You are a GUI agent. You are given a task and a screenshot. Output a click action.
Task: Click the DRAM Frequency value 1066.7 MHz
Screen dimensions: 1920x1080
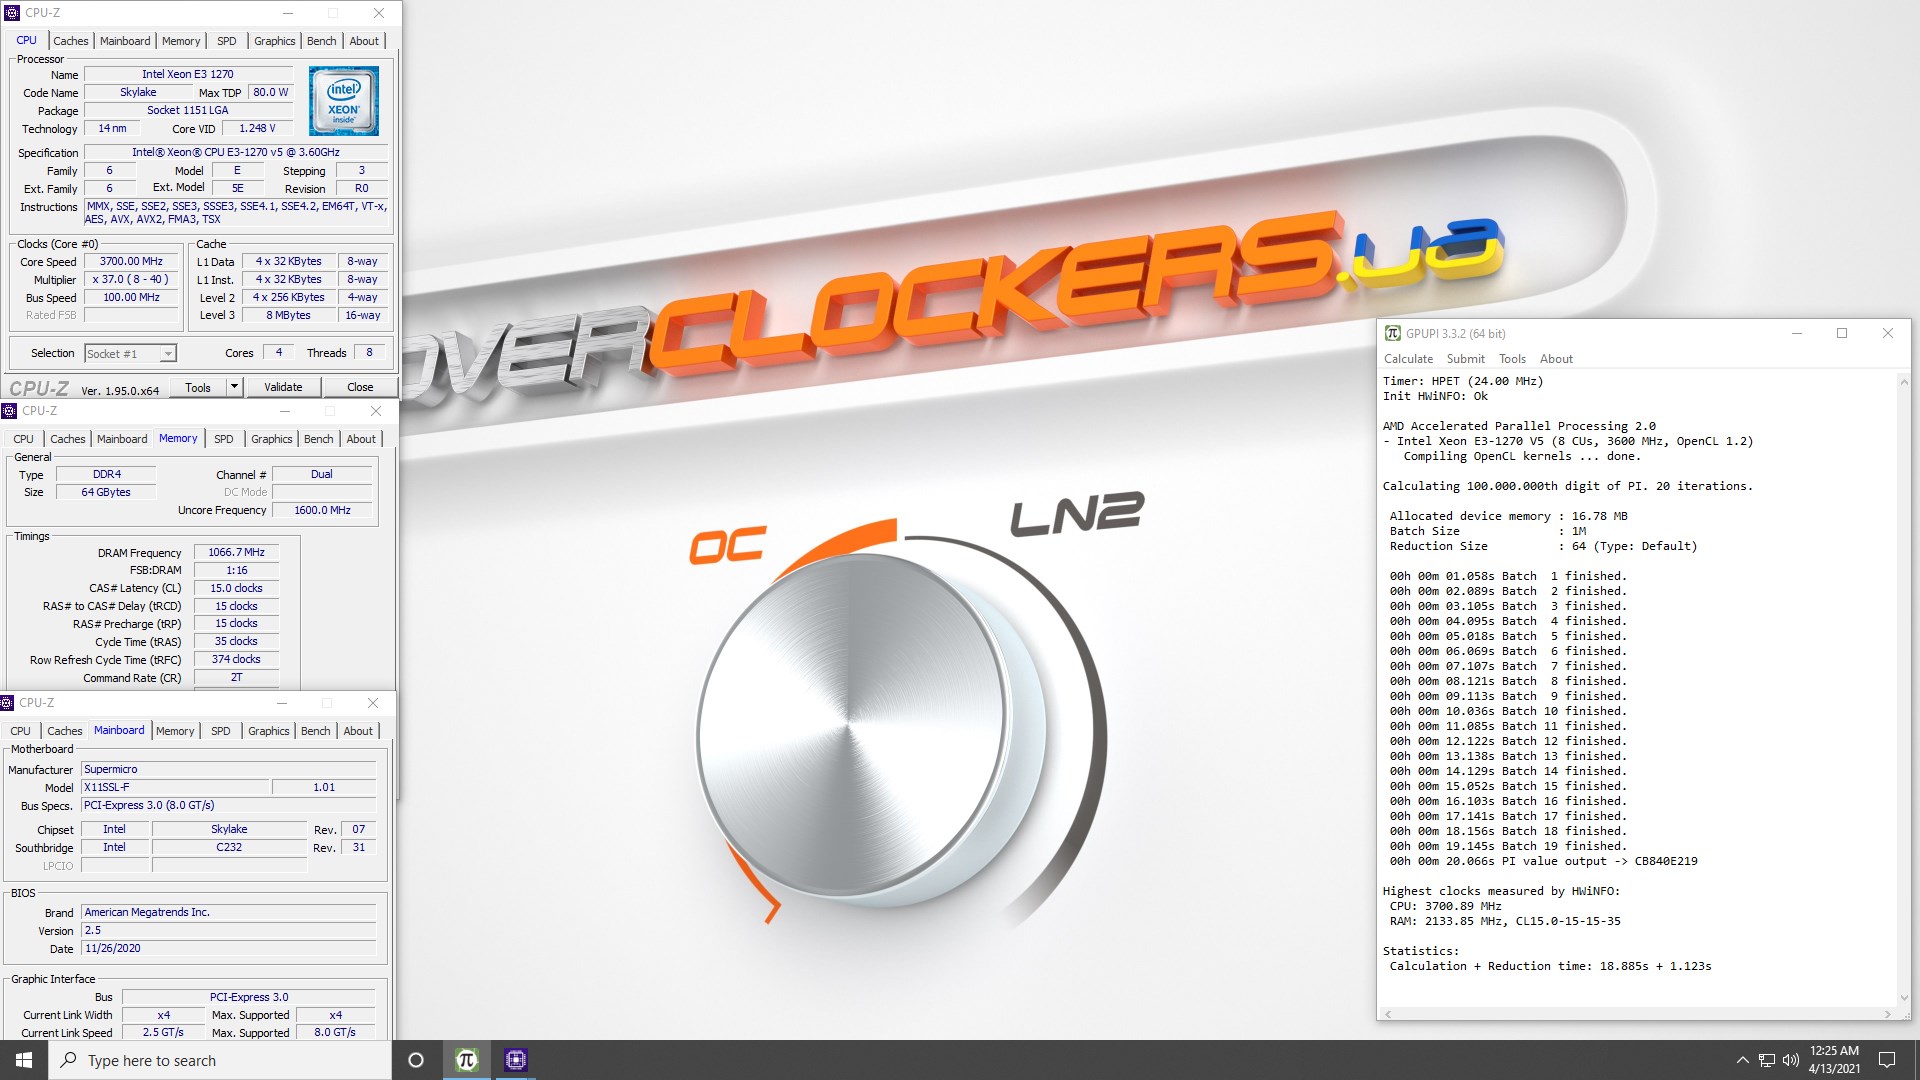point(236,552)
